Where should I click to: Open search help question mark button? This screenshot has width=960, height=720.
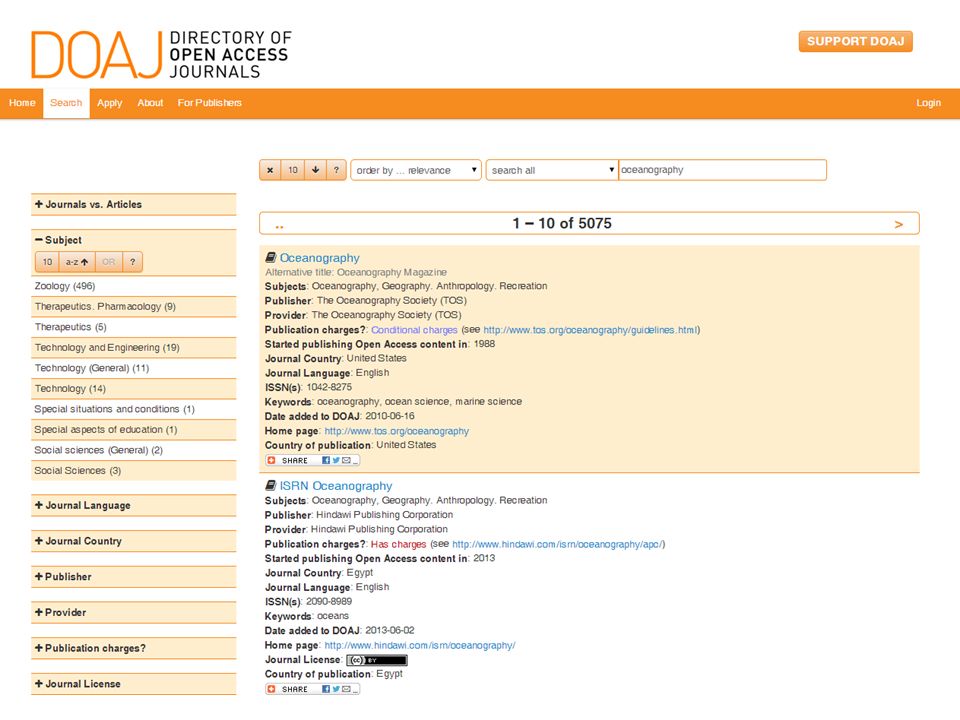[336, 170]
